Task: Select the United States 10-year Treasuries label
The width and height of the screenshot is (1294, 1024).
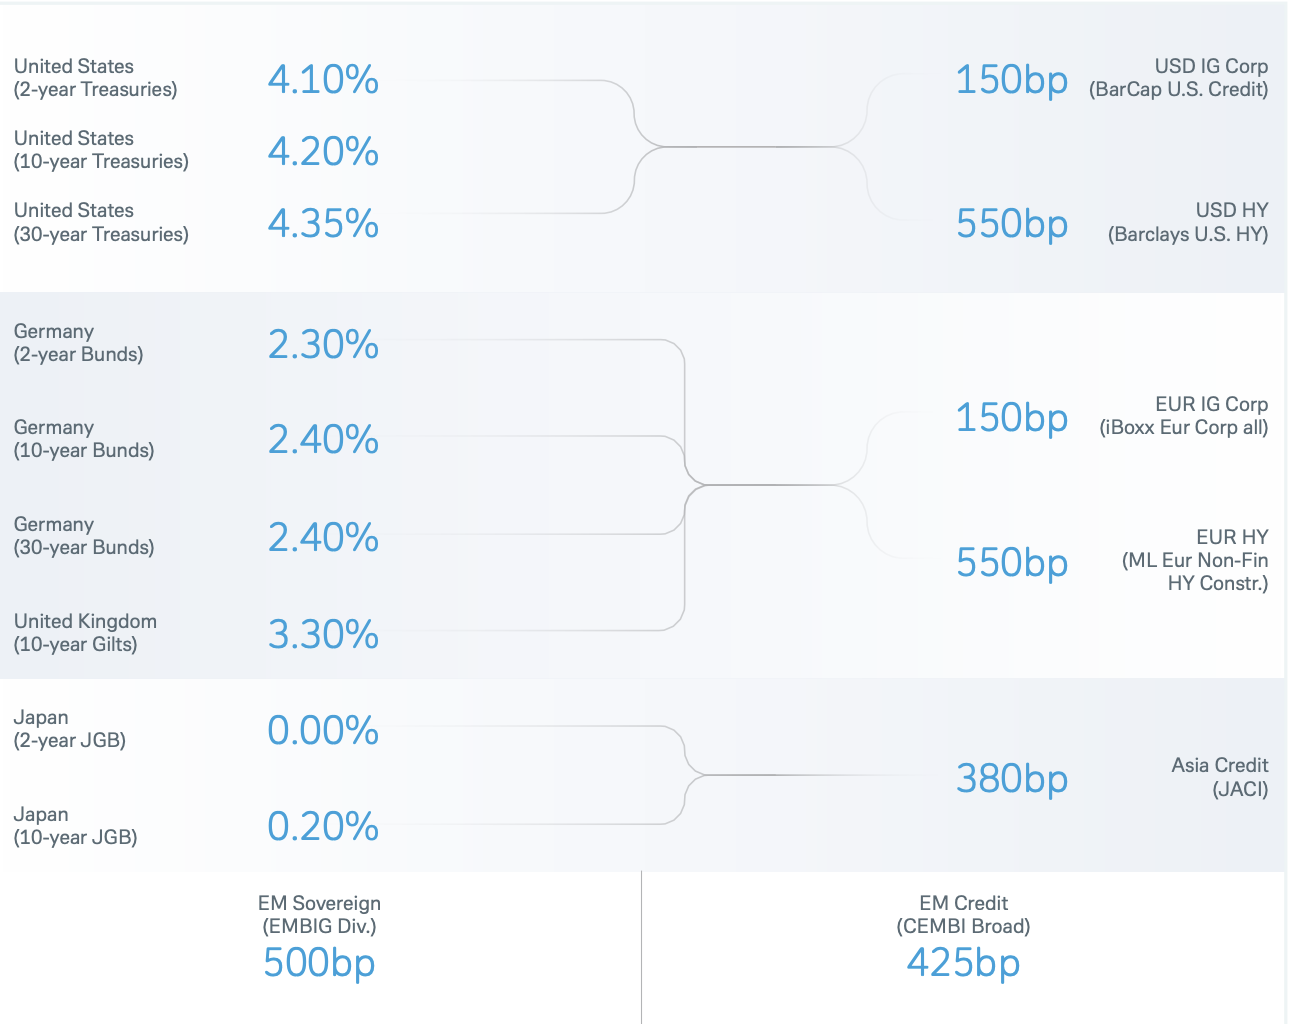Action: click(101, 150)
